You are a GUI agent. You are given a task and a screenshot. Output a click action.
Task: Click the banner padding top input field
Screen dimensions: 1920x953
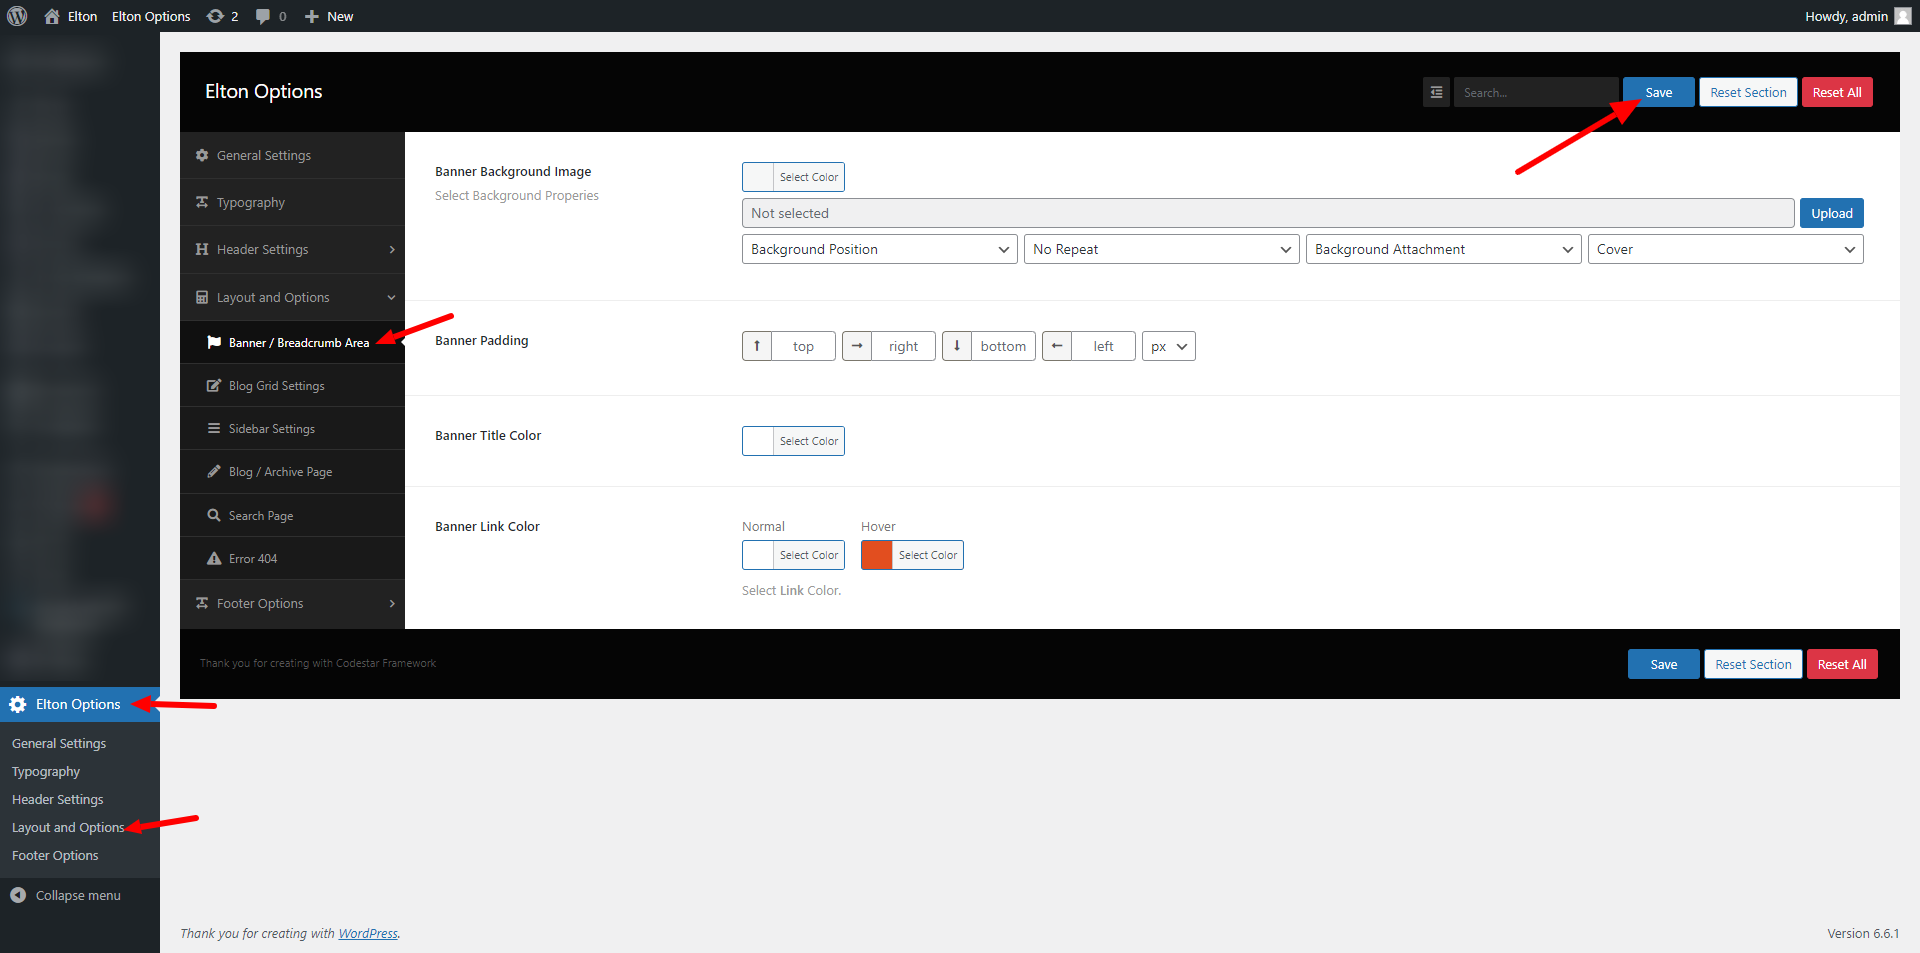803,346
